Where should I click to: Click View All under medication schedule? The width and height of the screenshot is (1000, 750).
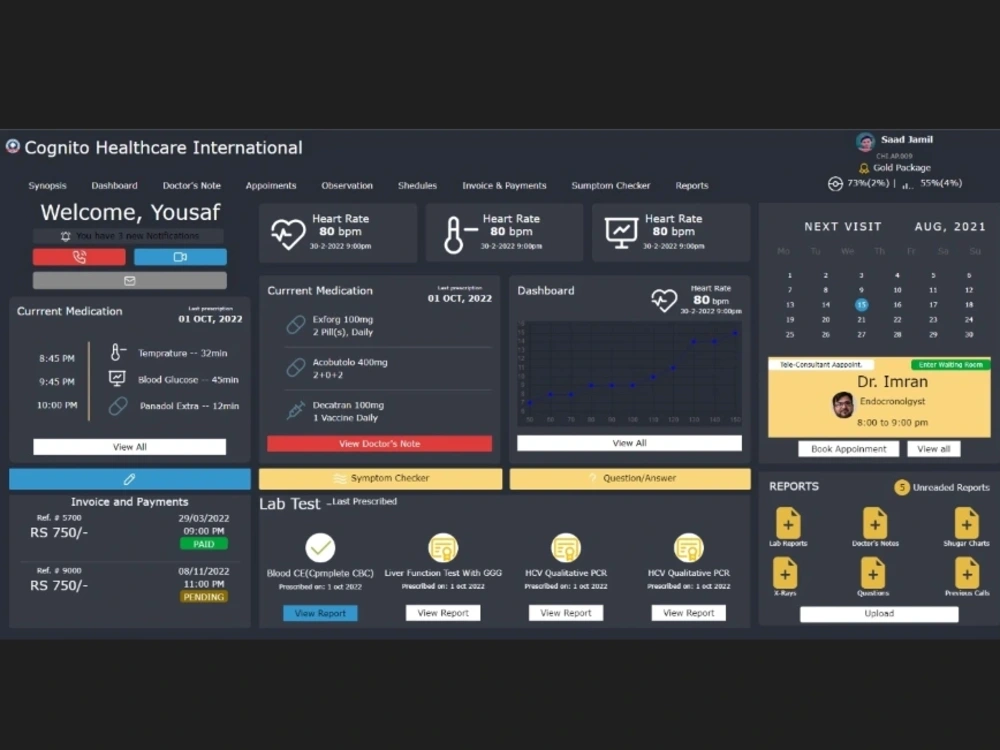pyautogui.click(x=129, y=447)
